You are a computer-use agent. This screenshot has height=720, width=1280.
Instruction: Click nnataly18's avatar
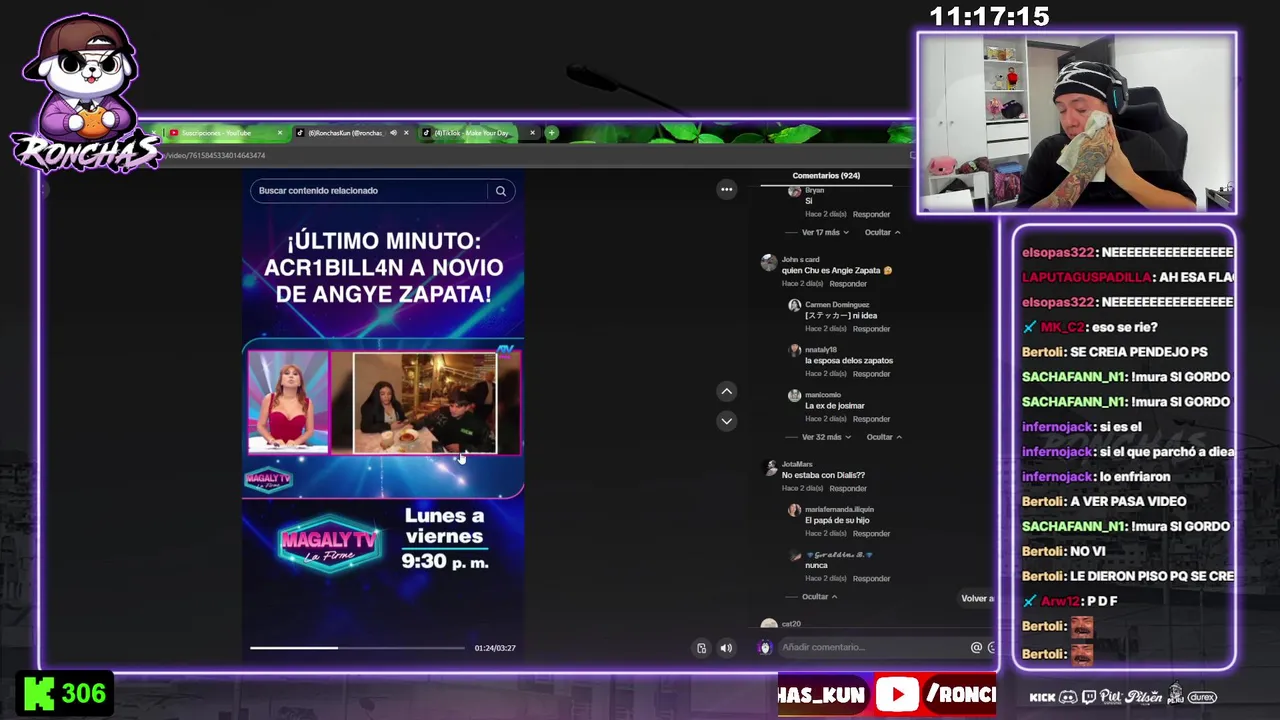(794, 351)
